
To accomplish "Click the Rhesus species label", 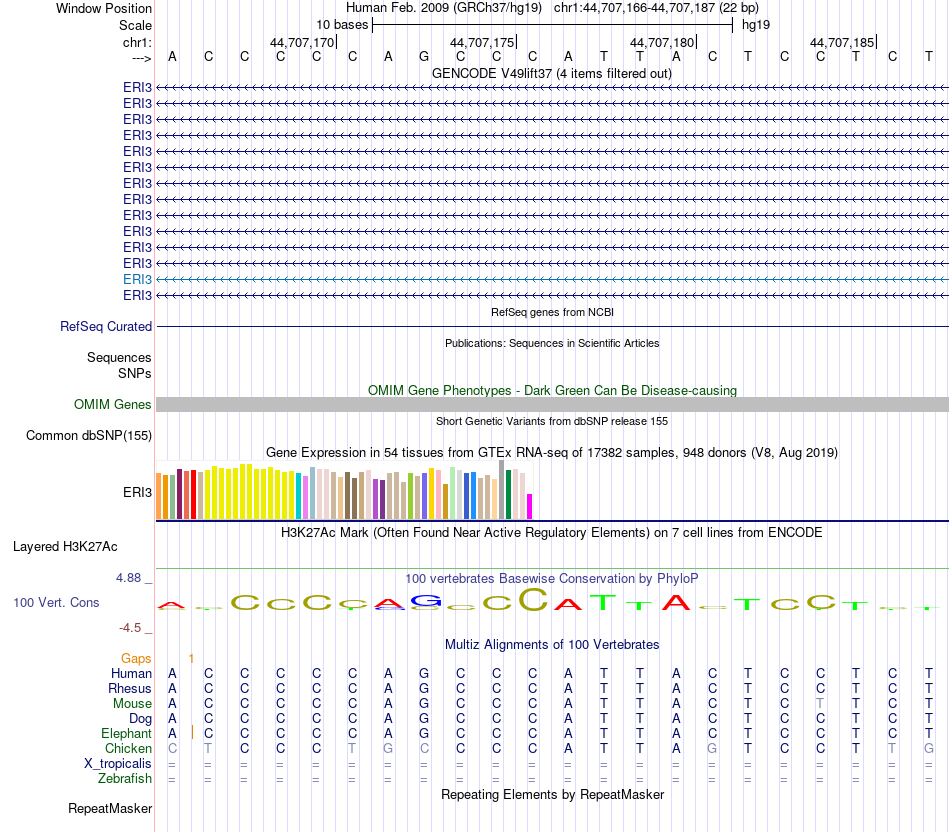I will [x=130, y=688].
